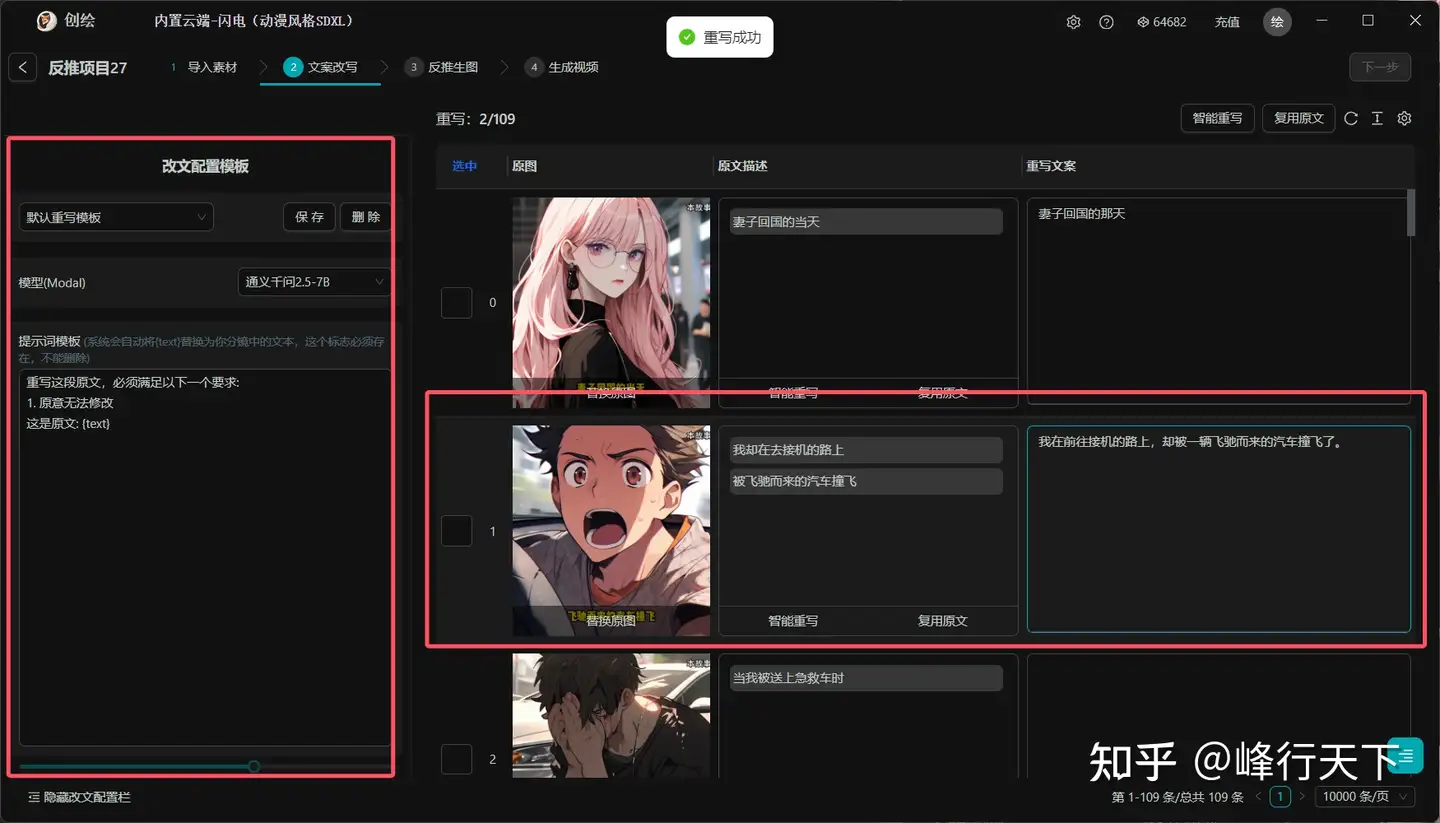Switch to step 2 文案改写
1440x823 pixels.
(321, 67)
